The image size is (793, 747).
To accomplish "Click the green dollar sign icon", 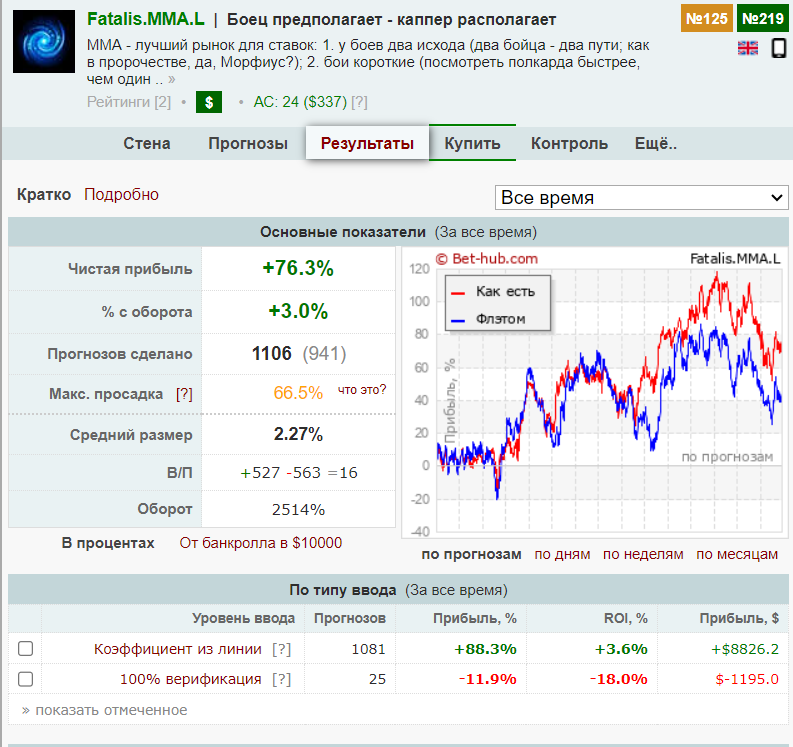I will [x=208, y=102].
